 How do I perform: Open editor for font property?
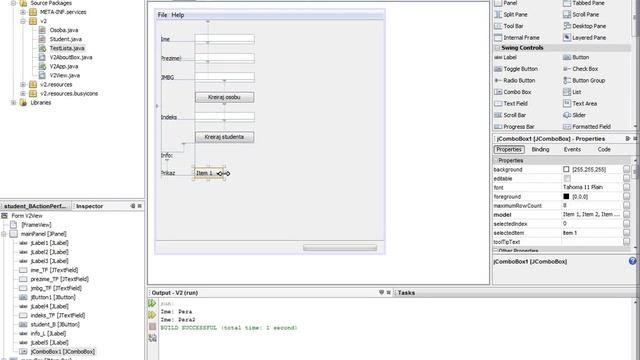(627, 187)
